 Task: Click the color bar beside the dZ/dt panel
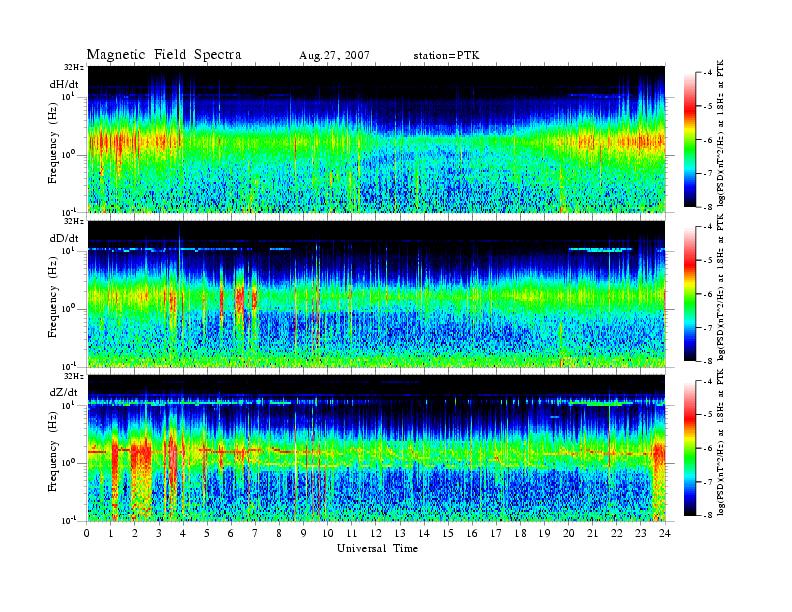click(x=690, y=448)
